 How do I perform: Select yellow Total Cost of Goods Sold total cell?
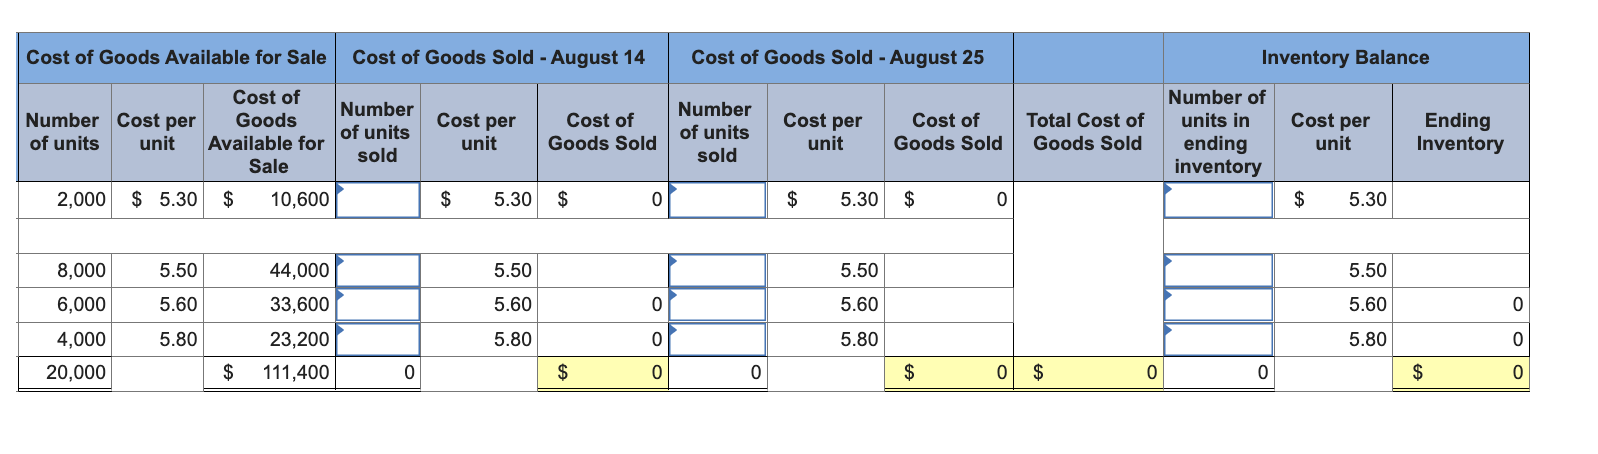1088,373
